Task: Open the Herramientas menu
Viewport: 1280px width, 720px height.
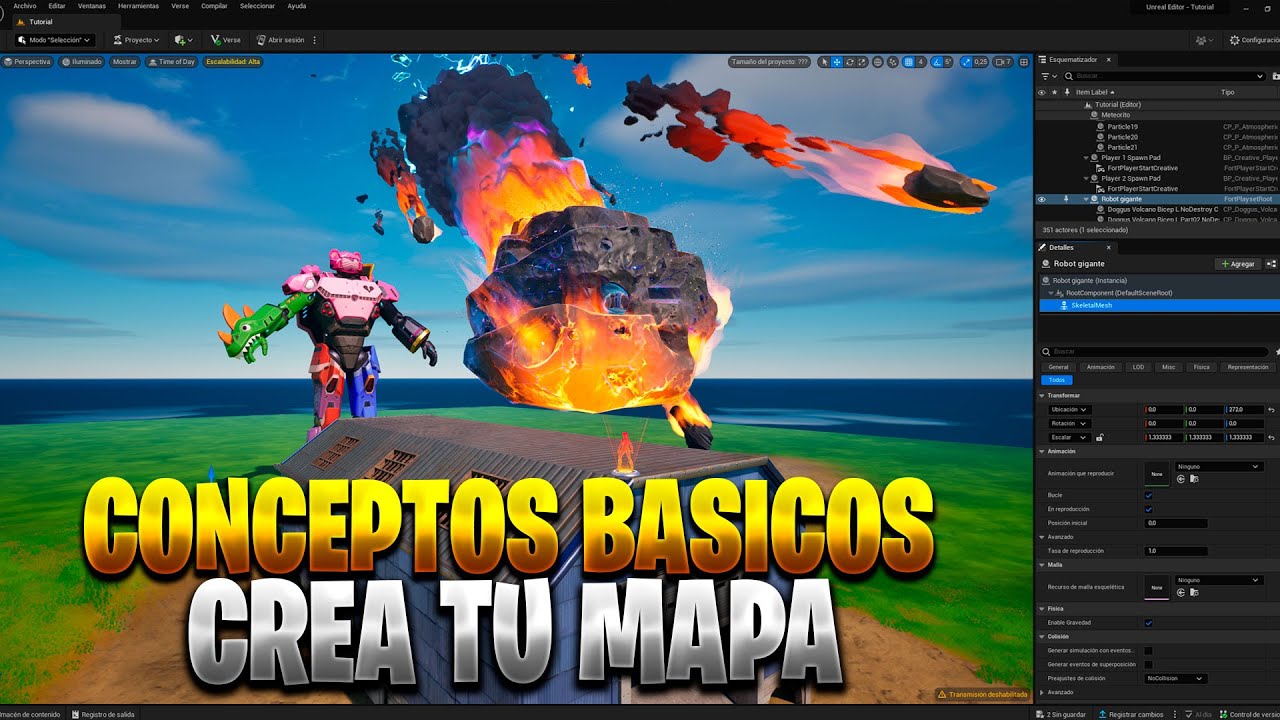Action: (138, 6)
